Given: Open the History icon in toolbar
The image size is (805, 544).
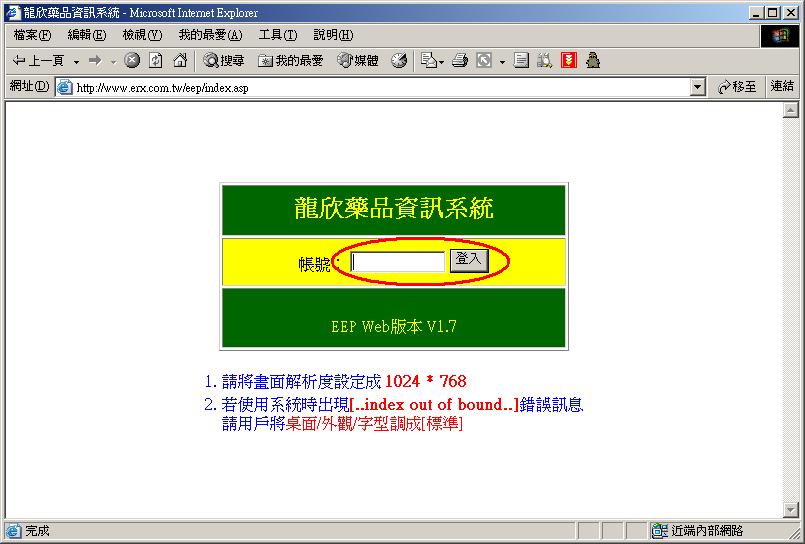Looking at the screenshot, I should click(x=399, y=61).
